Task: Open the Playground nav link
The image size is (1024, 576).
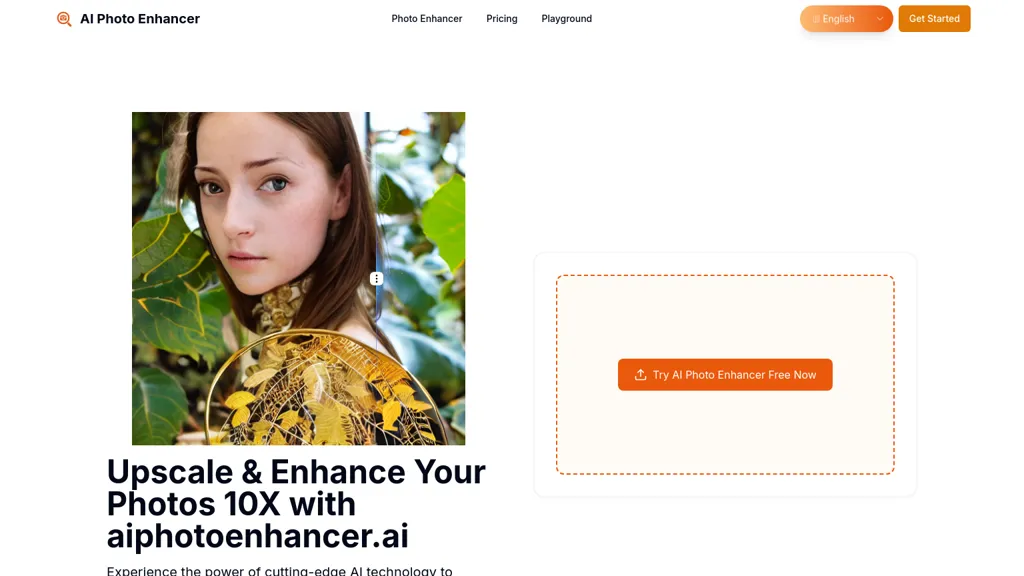Action: [566, 19]
